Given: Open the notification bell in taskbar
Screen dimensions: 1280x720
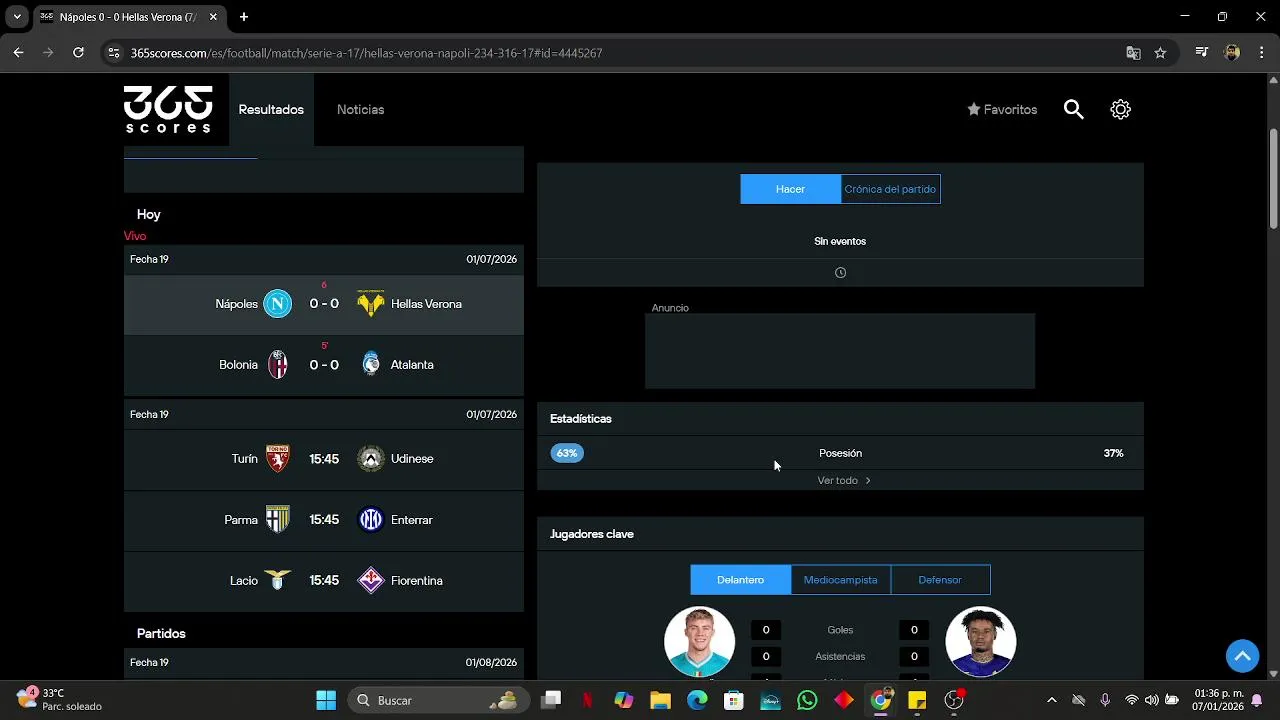Looking at the screenshot, I should tap(1257, 700).
